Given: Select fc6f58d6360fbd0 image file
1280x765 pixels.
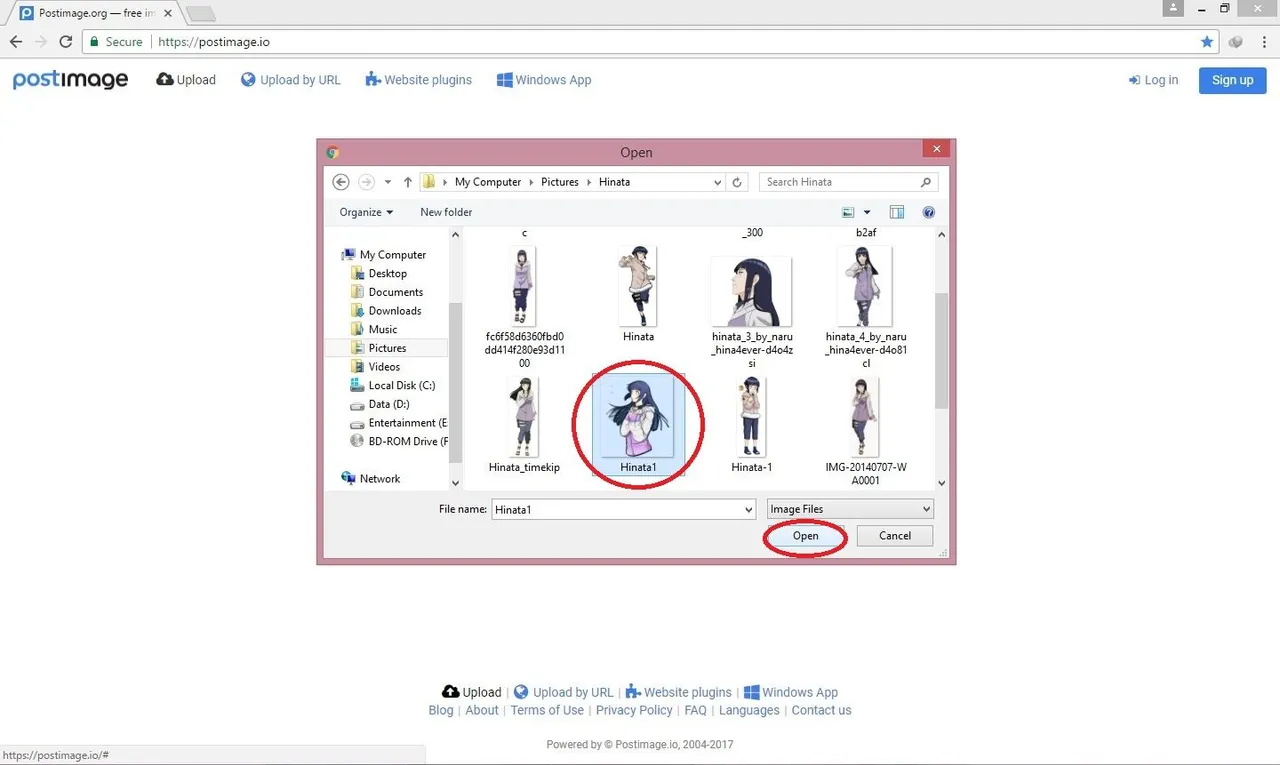Looking at the screenshot, I should point(524,308).
